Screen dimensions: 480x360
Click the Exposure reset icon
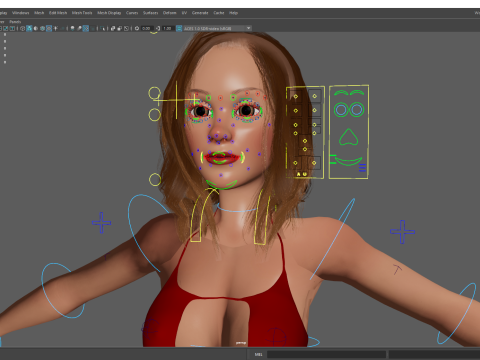137,28
